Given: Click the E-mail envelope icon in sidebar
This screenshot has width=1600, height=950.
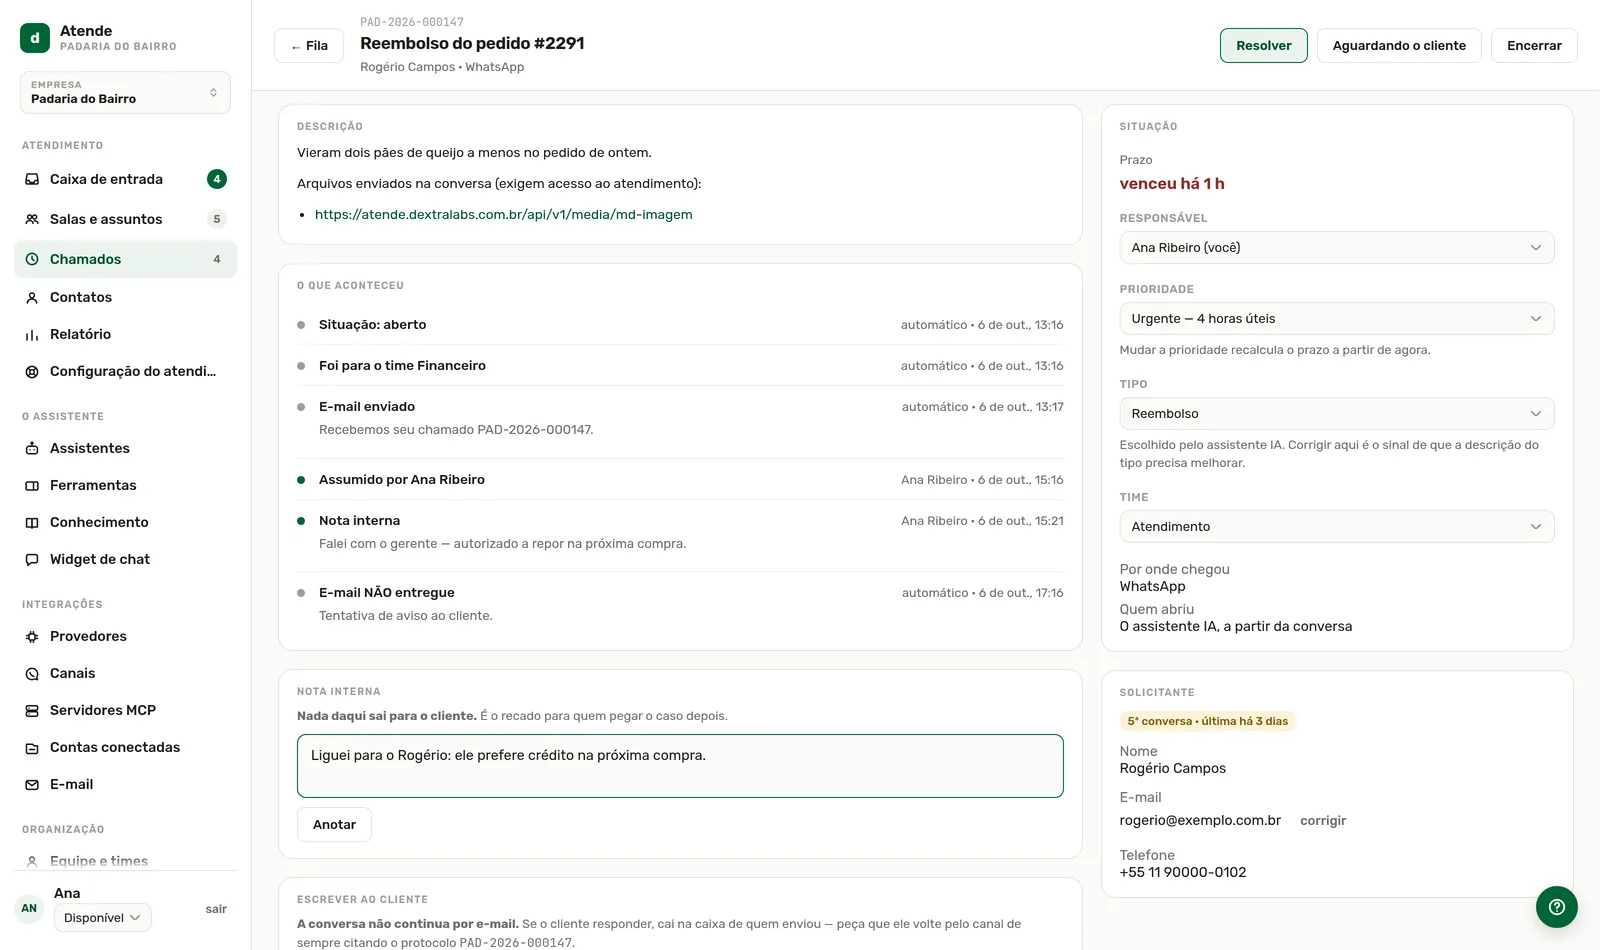Looking at the screenshot, I should (x=32, y=784).
